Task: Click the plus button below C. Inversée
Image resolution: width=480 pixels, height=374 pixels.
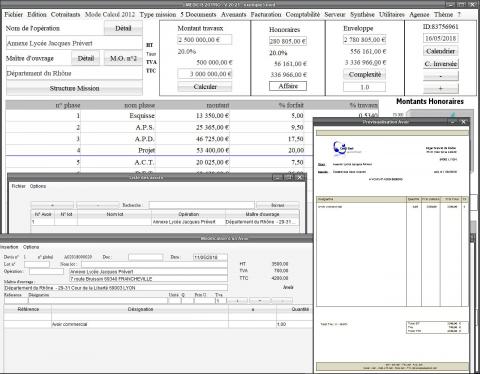Action: click(441, 88)
